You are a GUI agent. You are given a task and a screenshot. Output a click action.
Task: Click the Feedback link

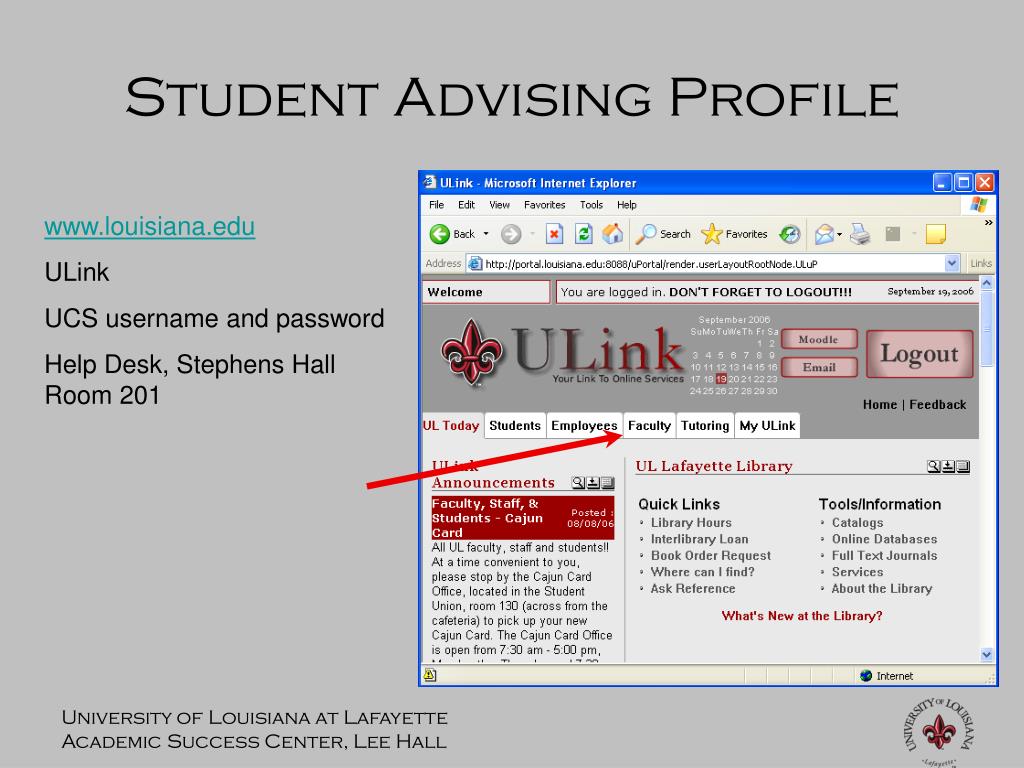click(937, 405)
